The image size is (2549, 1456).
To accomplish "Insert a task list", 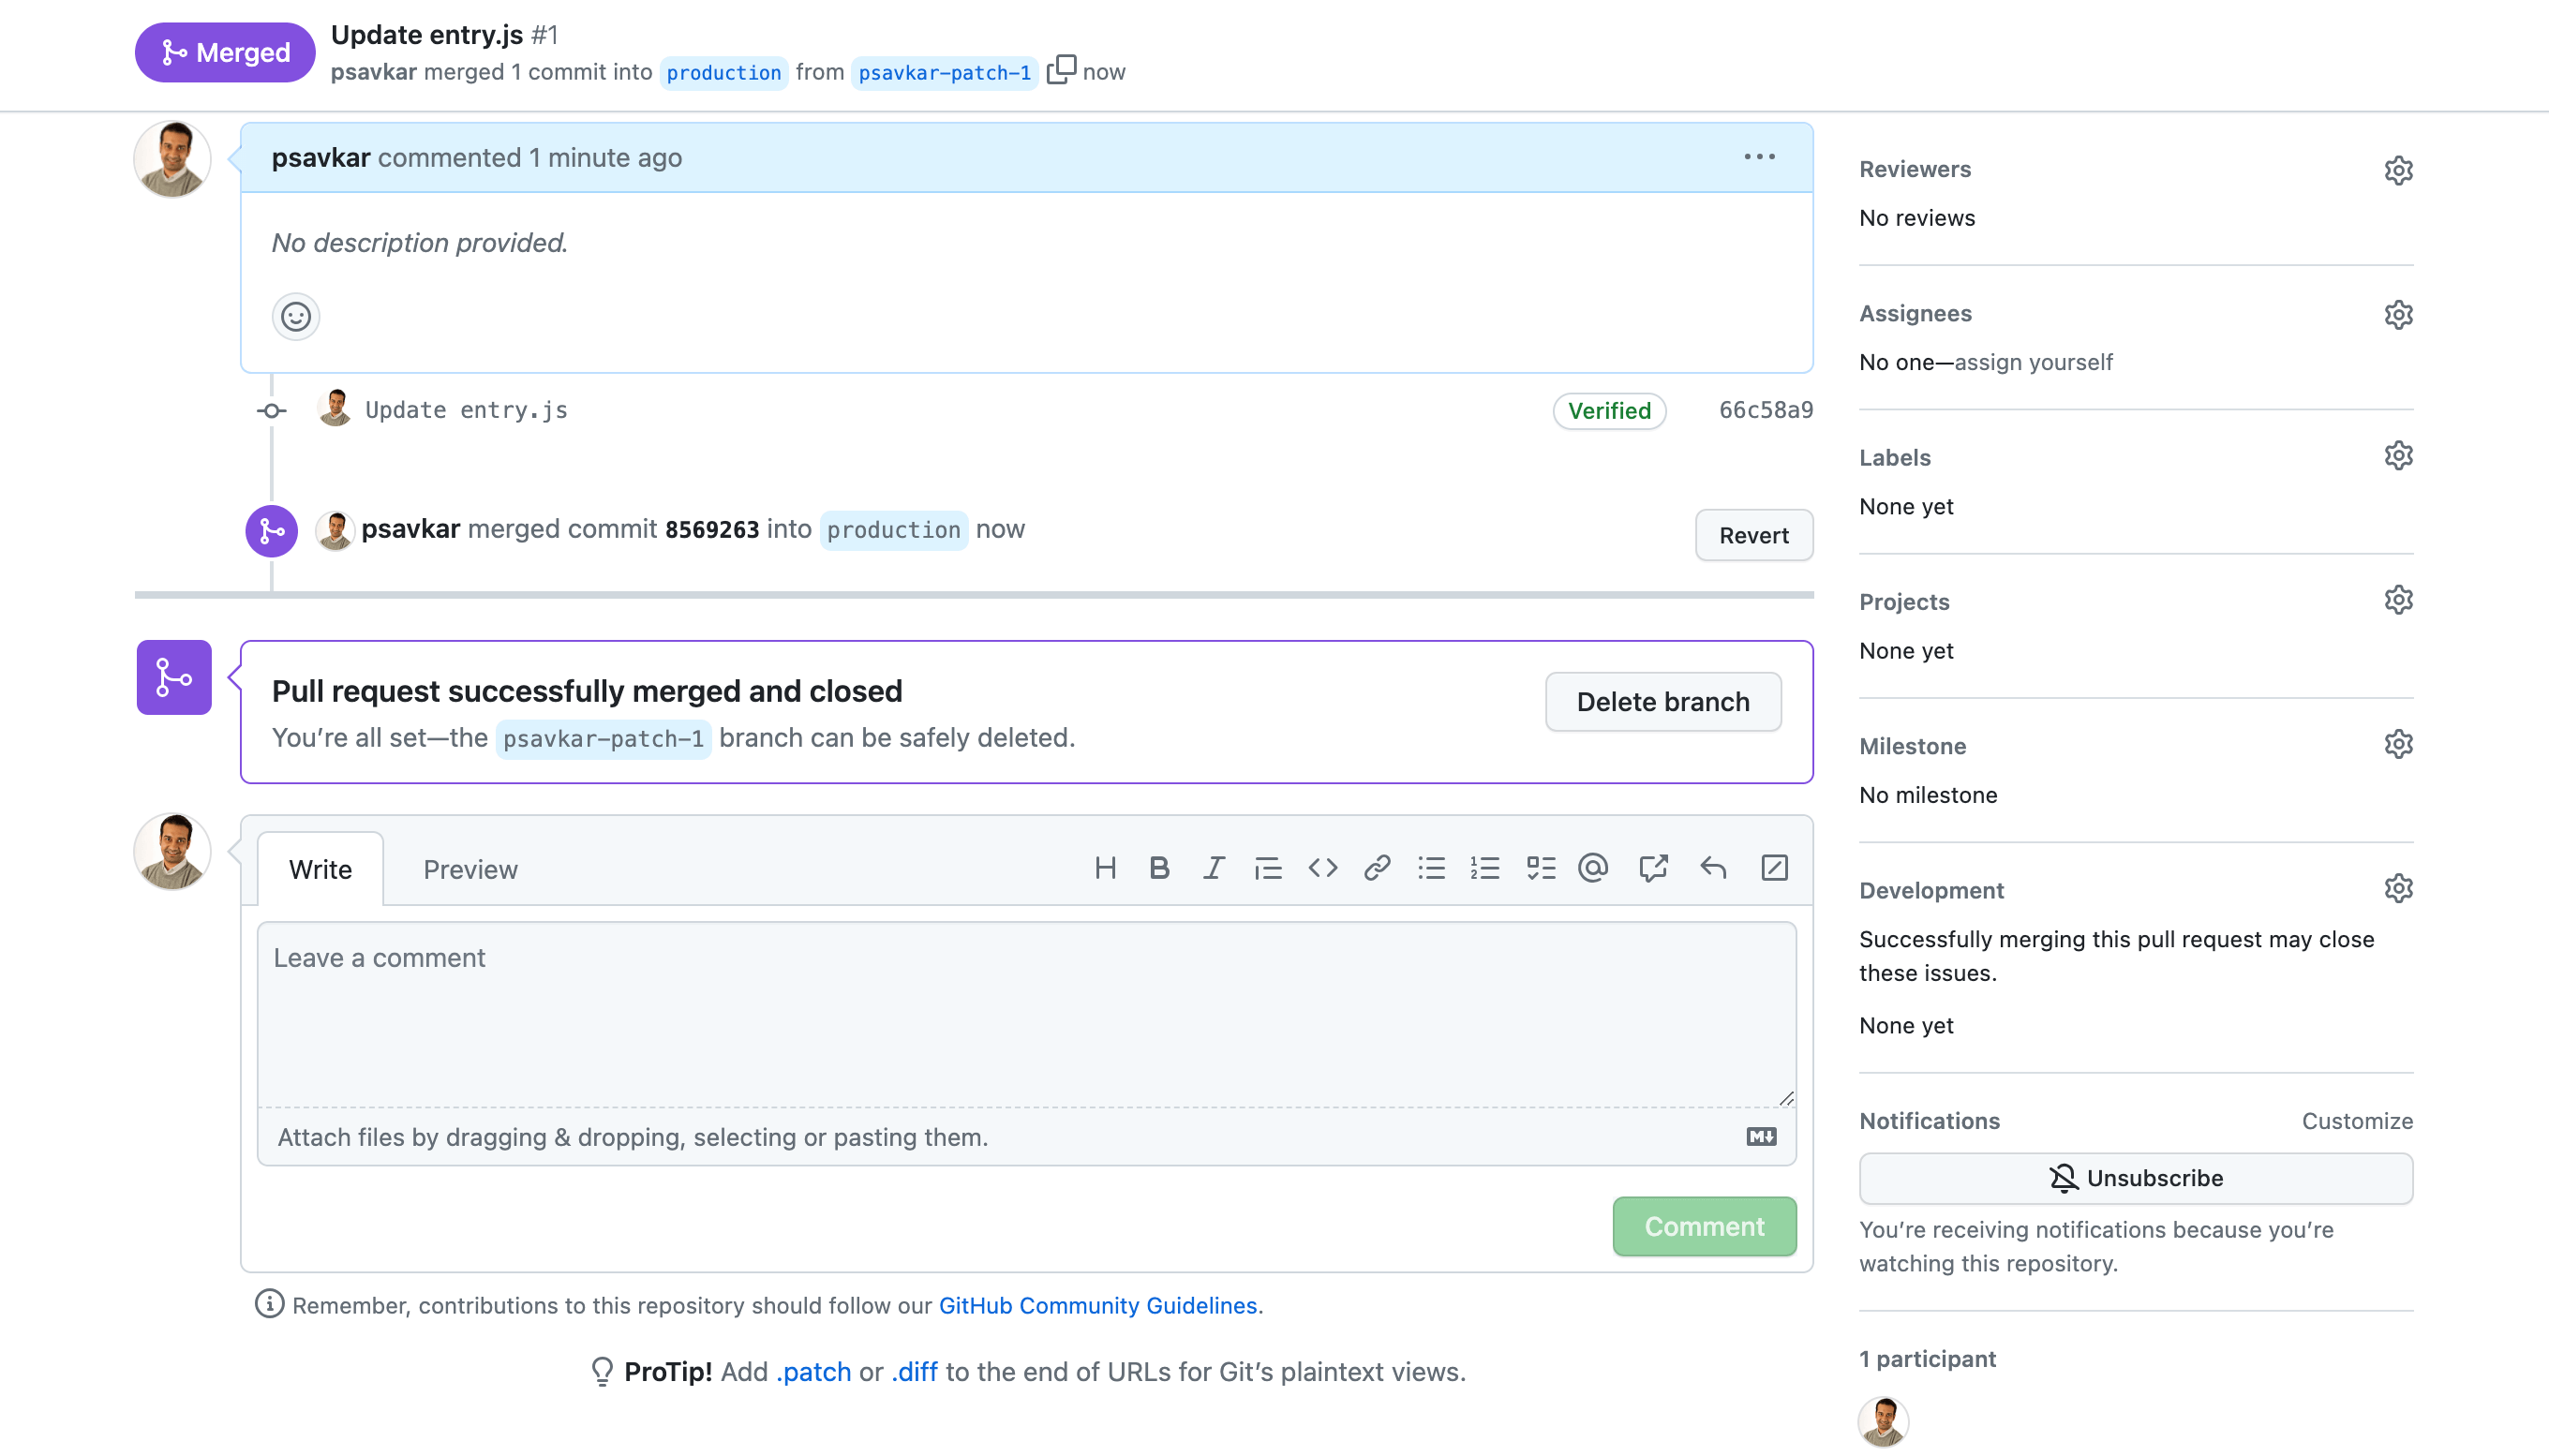I will pos(1540,868).
